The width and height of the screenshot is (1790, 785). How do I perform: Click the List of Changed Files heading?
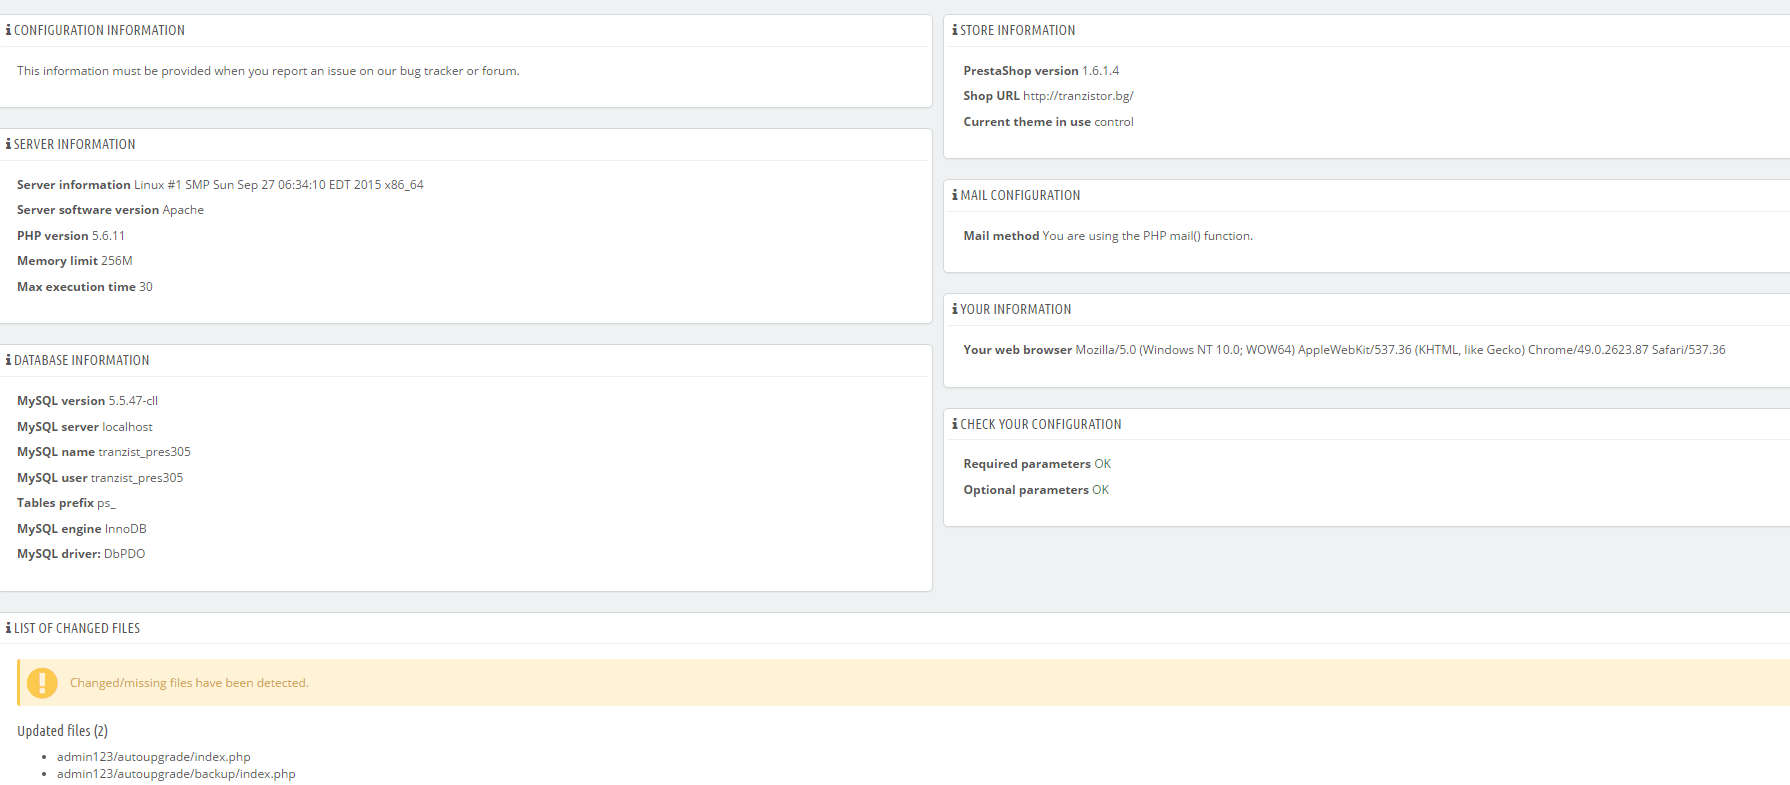(x=77, y=628)
